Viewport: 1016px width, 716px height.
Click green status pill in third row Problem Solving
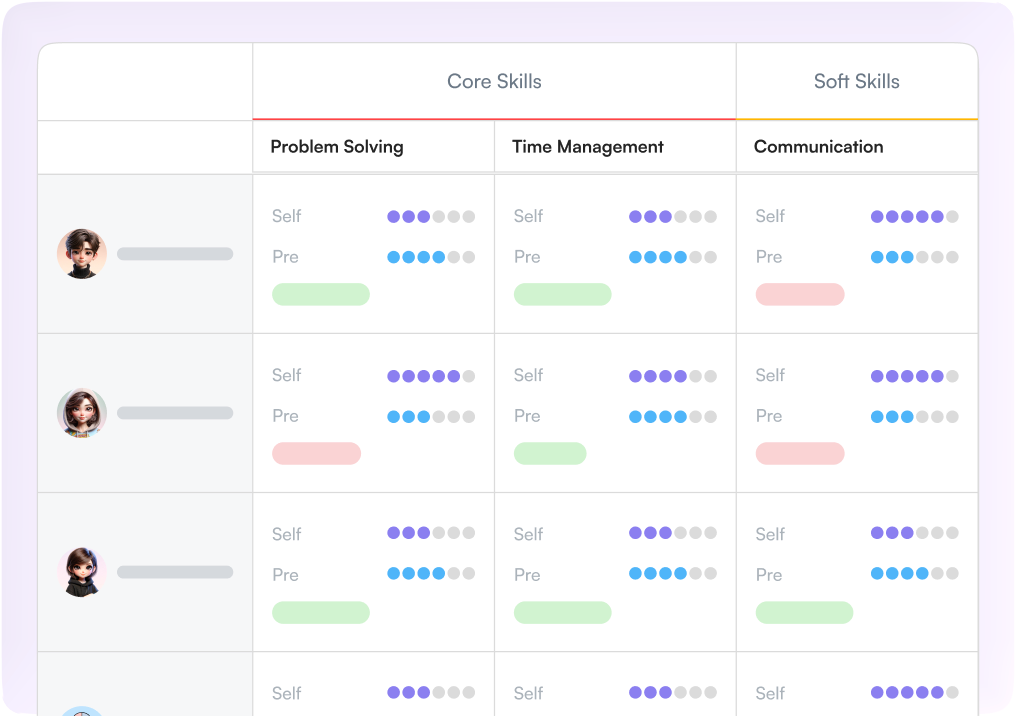[321, 612]
